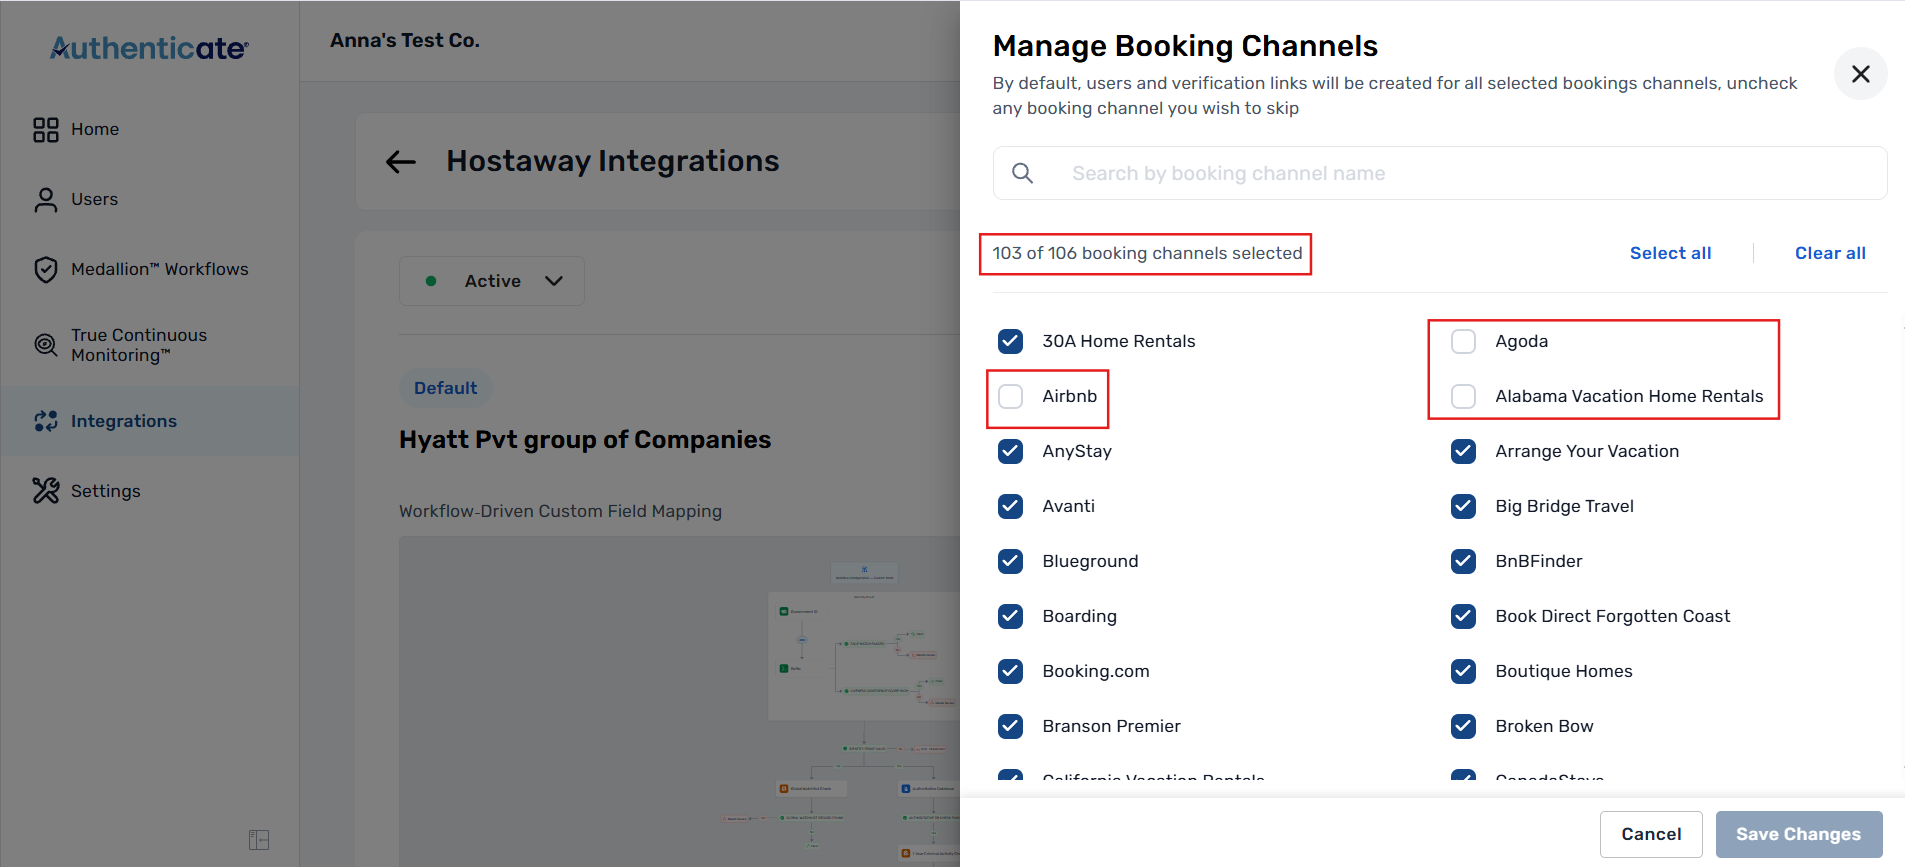
Task: Open True Continuous Monitoring page
Action: pos(139,345)
